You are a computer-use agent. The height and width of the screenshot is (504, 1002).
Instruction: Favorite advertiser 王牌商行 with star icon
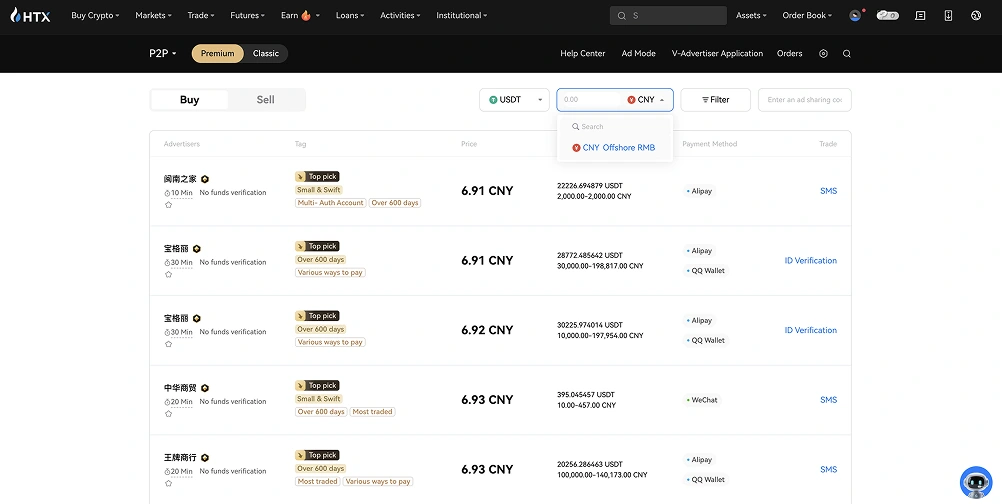(x=169, y=484)
